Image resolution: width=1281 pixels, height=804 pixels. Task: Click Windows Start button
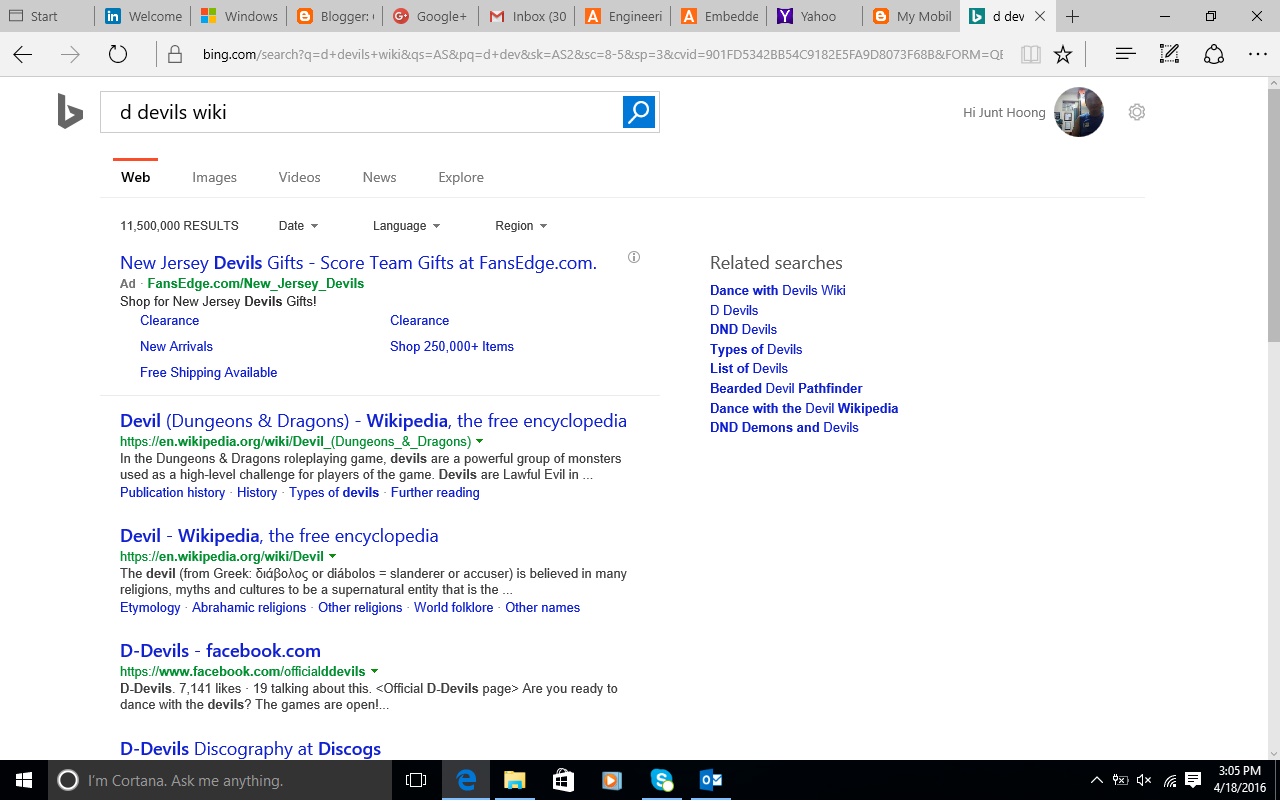tap(24, 780)
